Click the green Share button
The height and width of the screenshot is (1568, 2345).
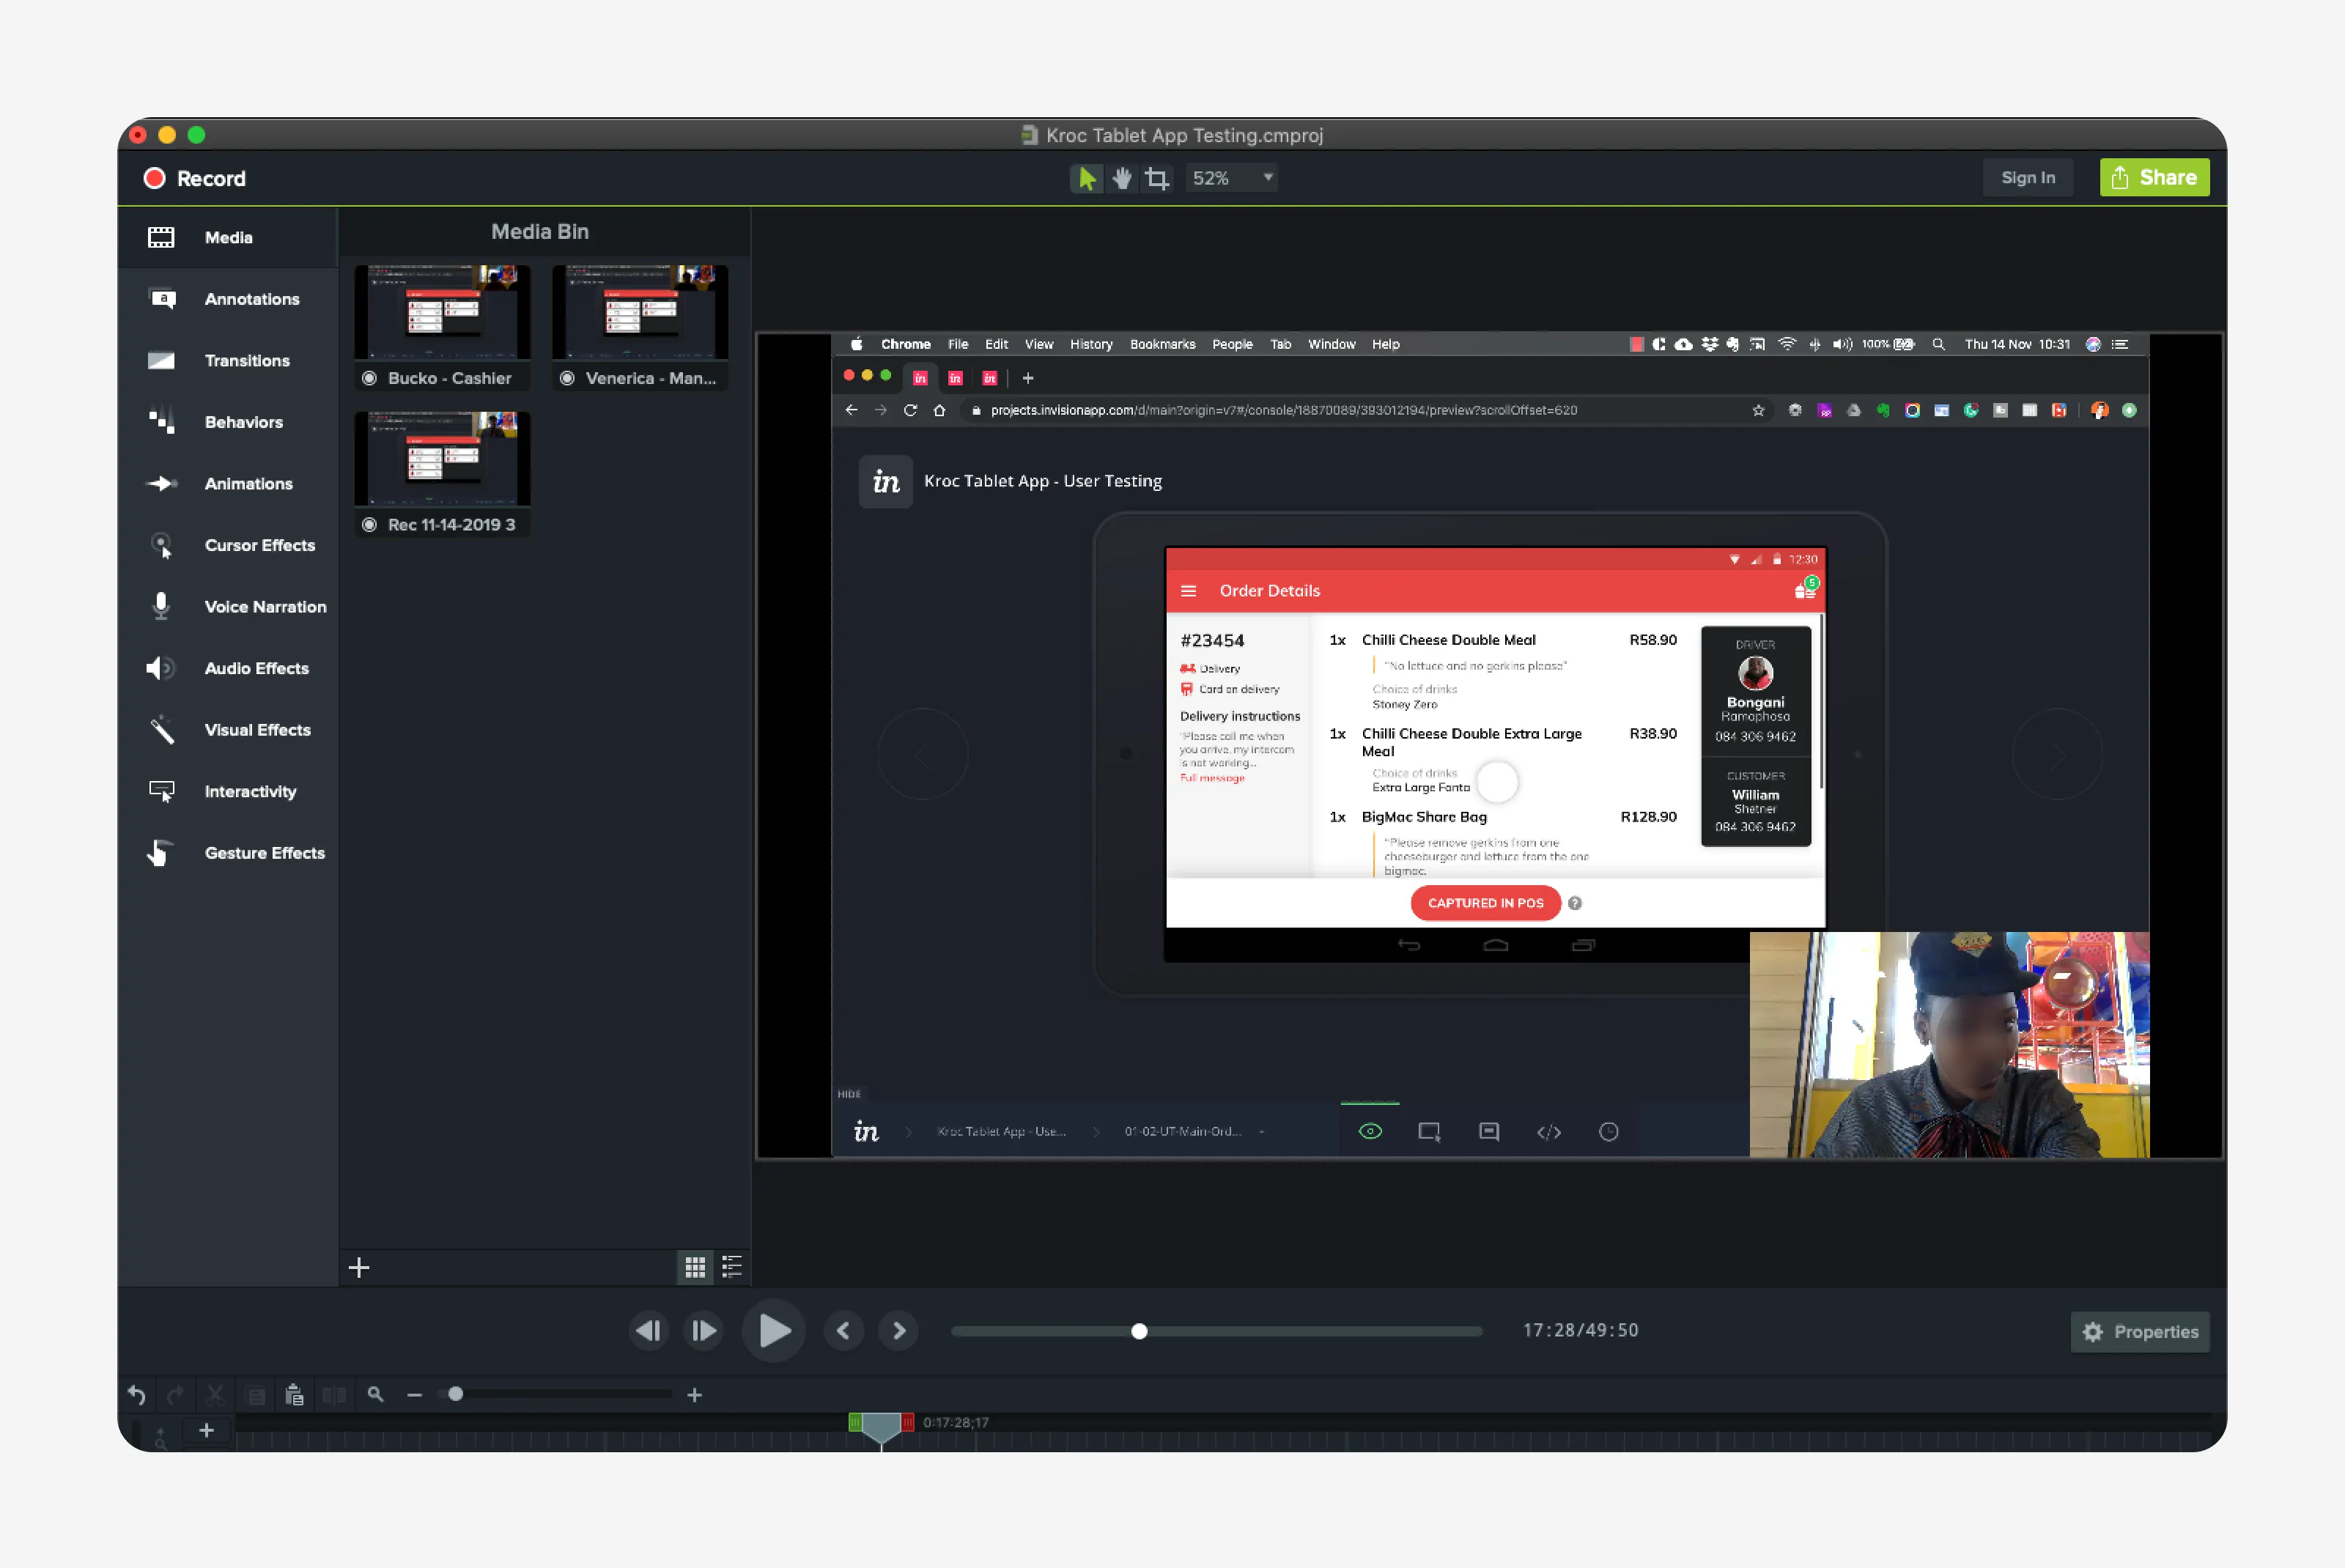[2154, 178]
